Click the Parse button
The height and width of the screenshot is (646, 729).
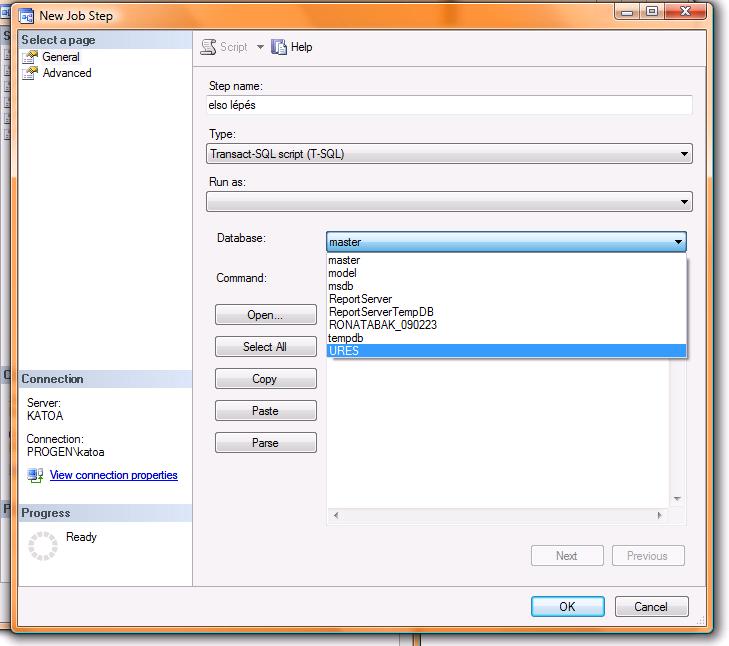point(265,443)
